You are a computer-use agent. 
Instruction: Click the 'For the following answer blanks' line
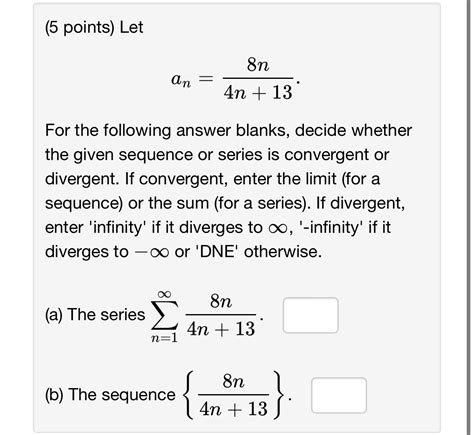[x=228, y=130]
